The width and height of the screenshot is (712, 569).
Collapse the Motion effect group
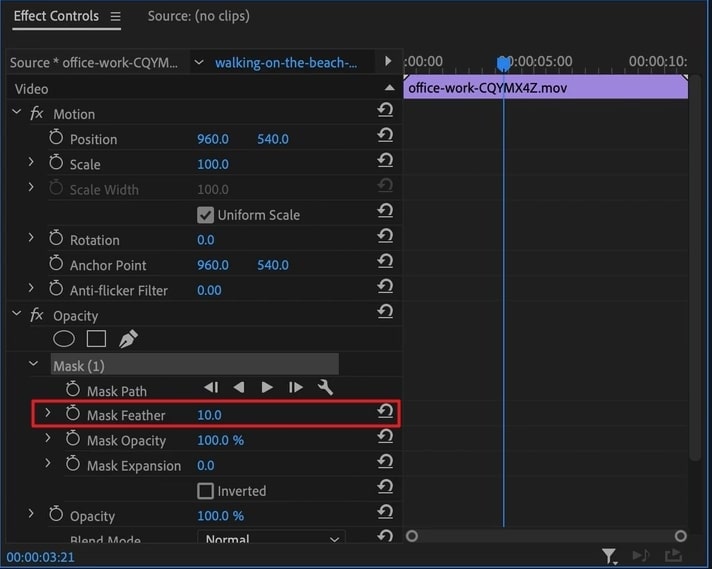pyautogui.click(x=16, y=112)
